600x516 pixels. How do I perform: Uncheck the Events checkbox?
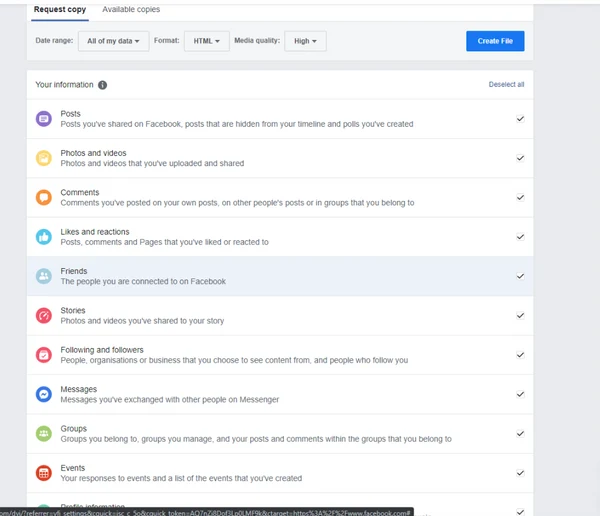point(520,473)
